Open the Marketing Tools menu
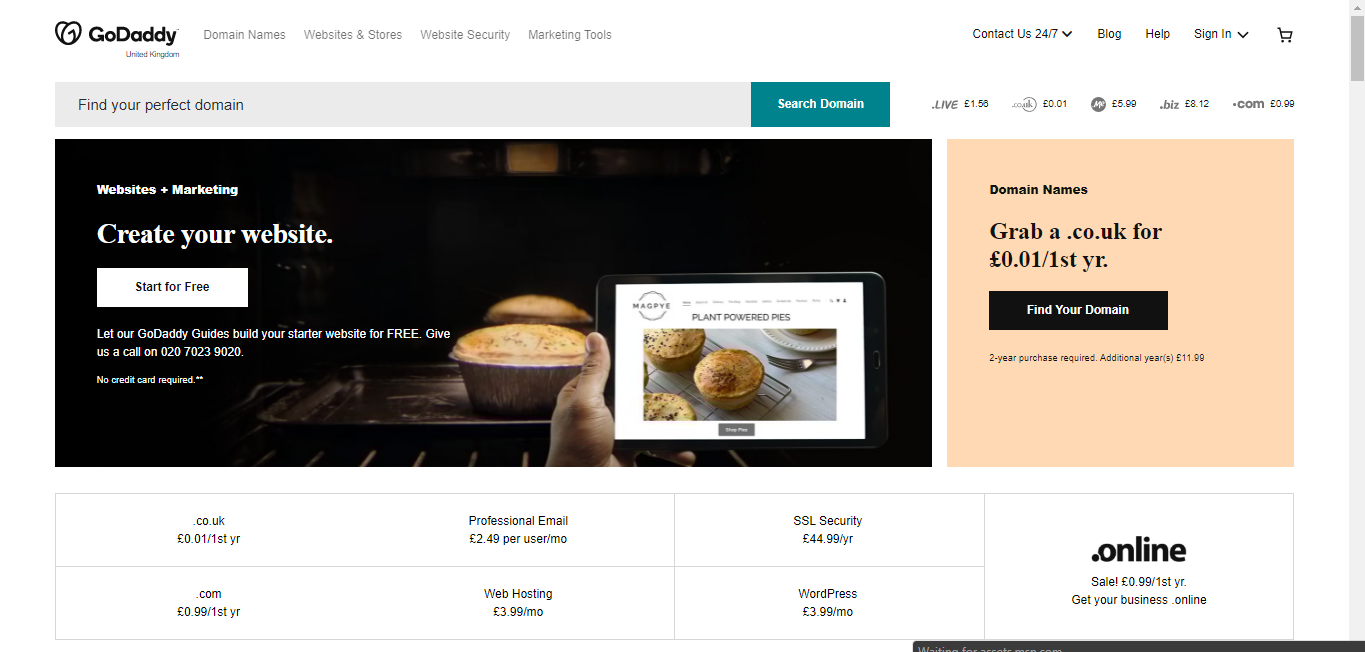 (570, 35)
